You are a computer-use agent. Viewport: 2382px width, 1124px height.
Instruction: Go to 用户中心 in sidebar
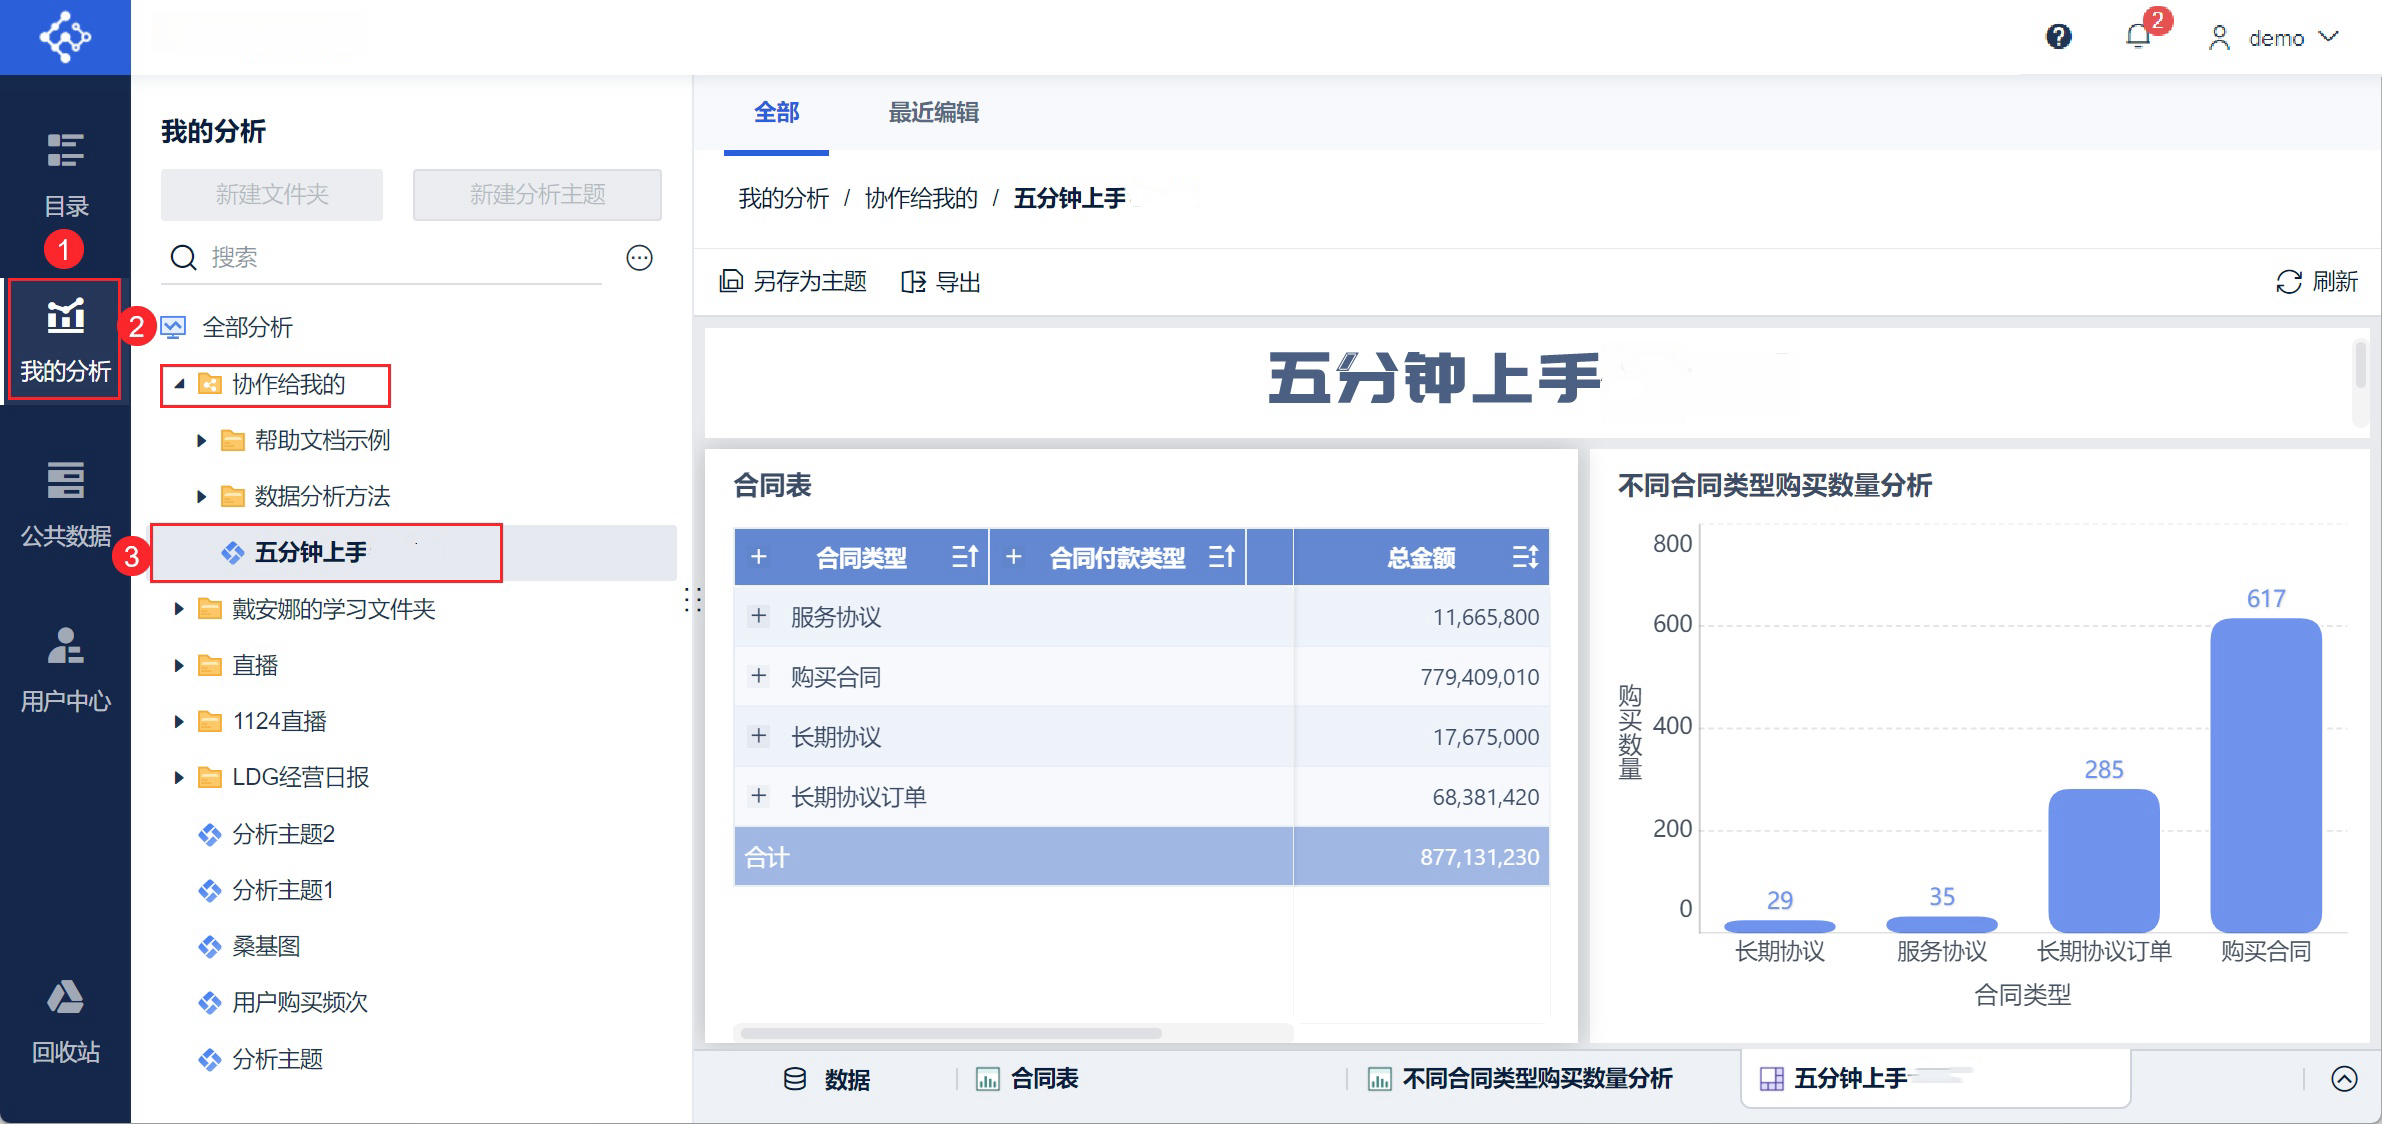click(x=65, y=669)
